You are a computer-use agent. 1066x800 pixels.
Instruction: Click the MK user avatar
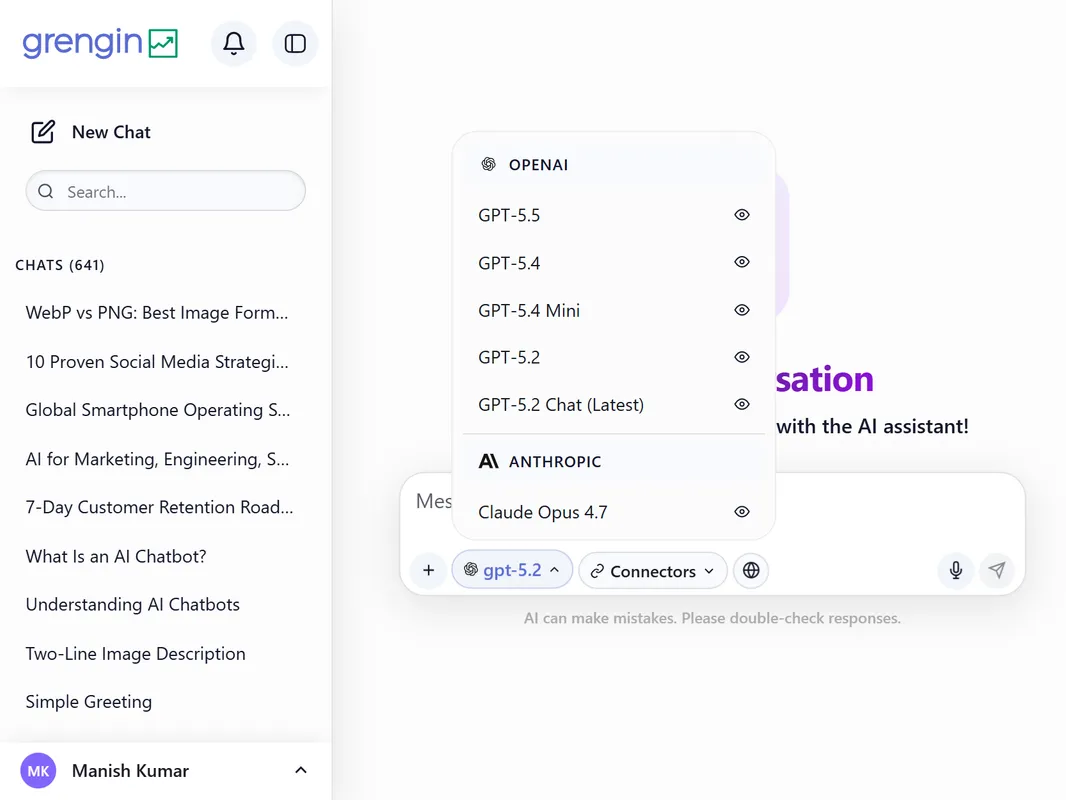(38, 771)
